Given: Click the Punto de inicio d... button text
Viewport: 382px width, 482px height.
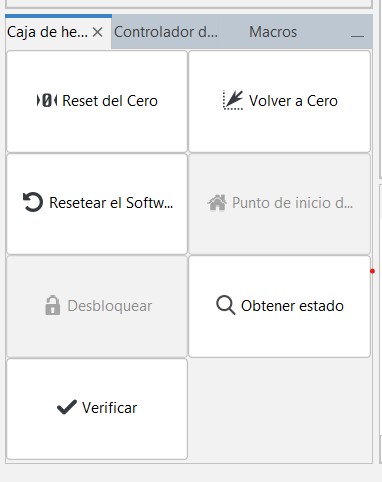Looking at the screenshot, I should pos(292,203).
